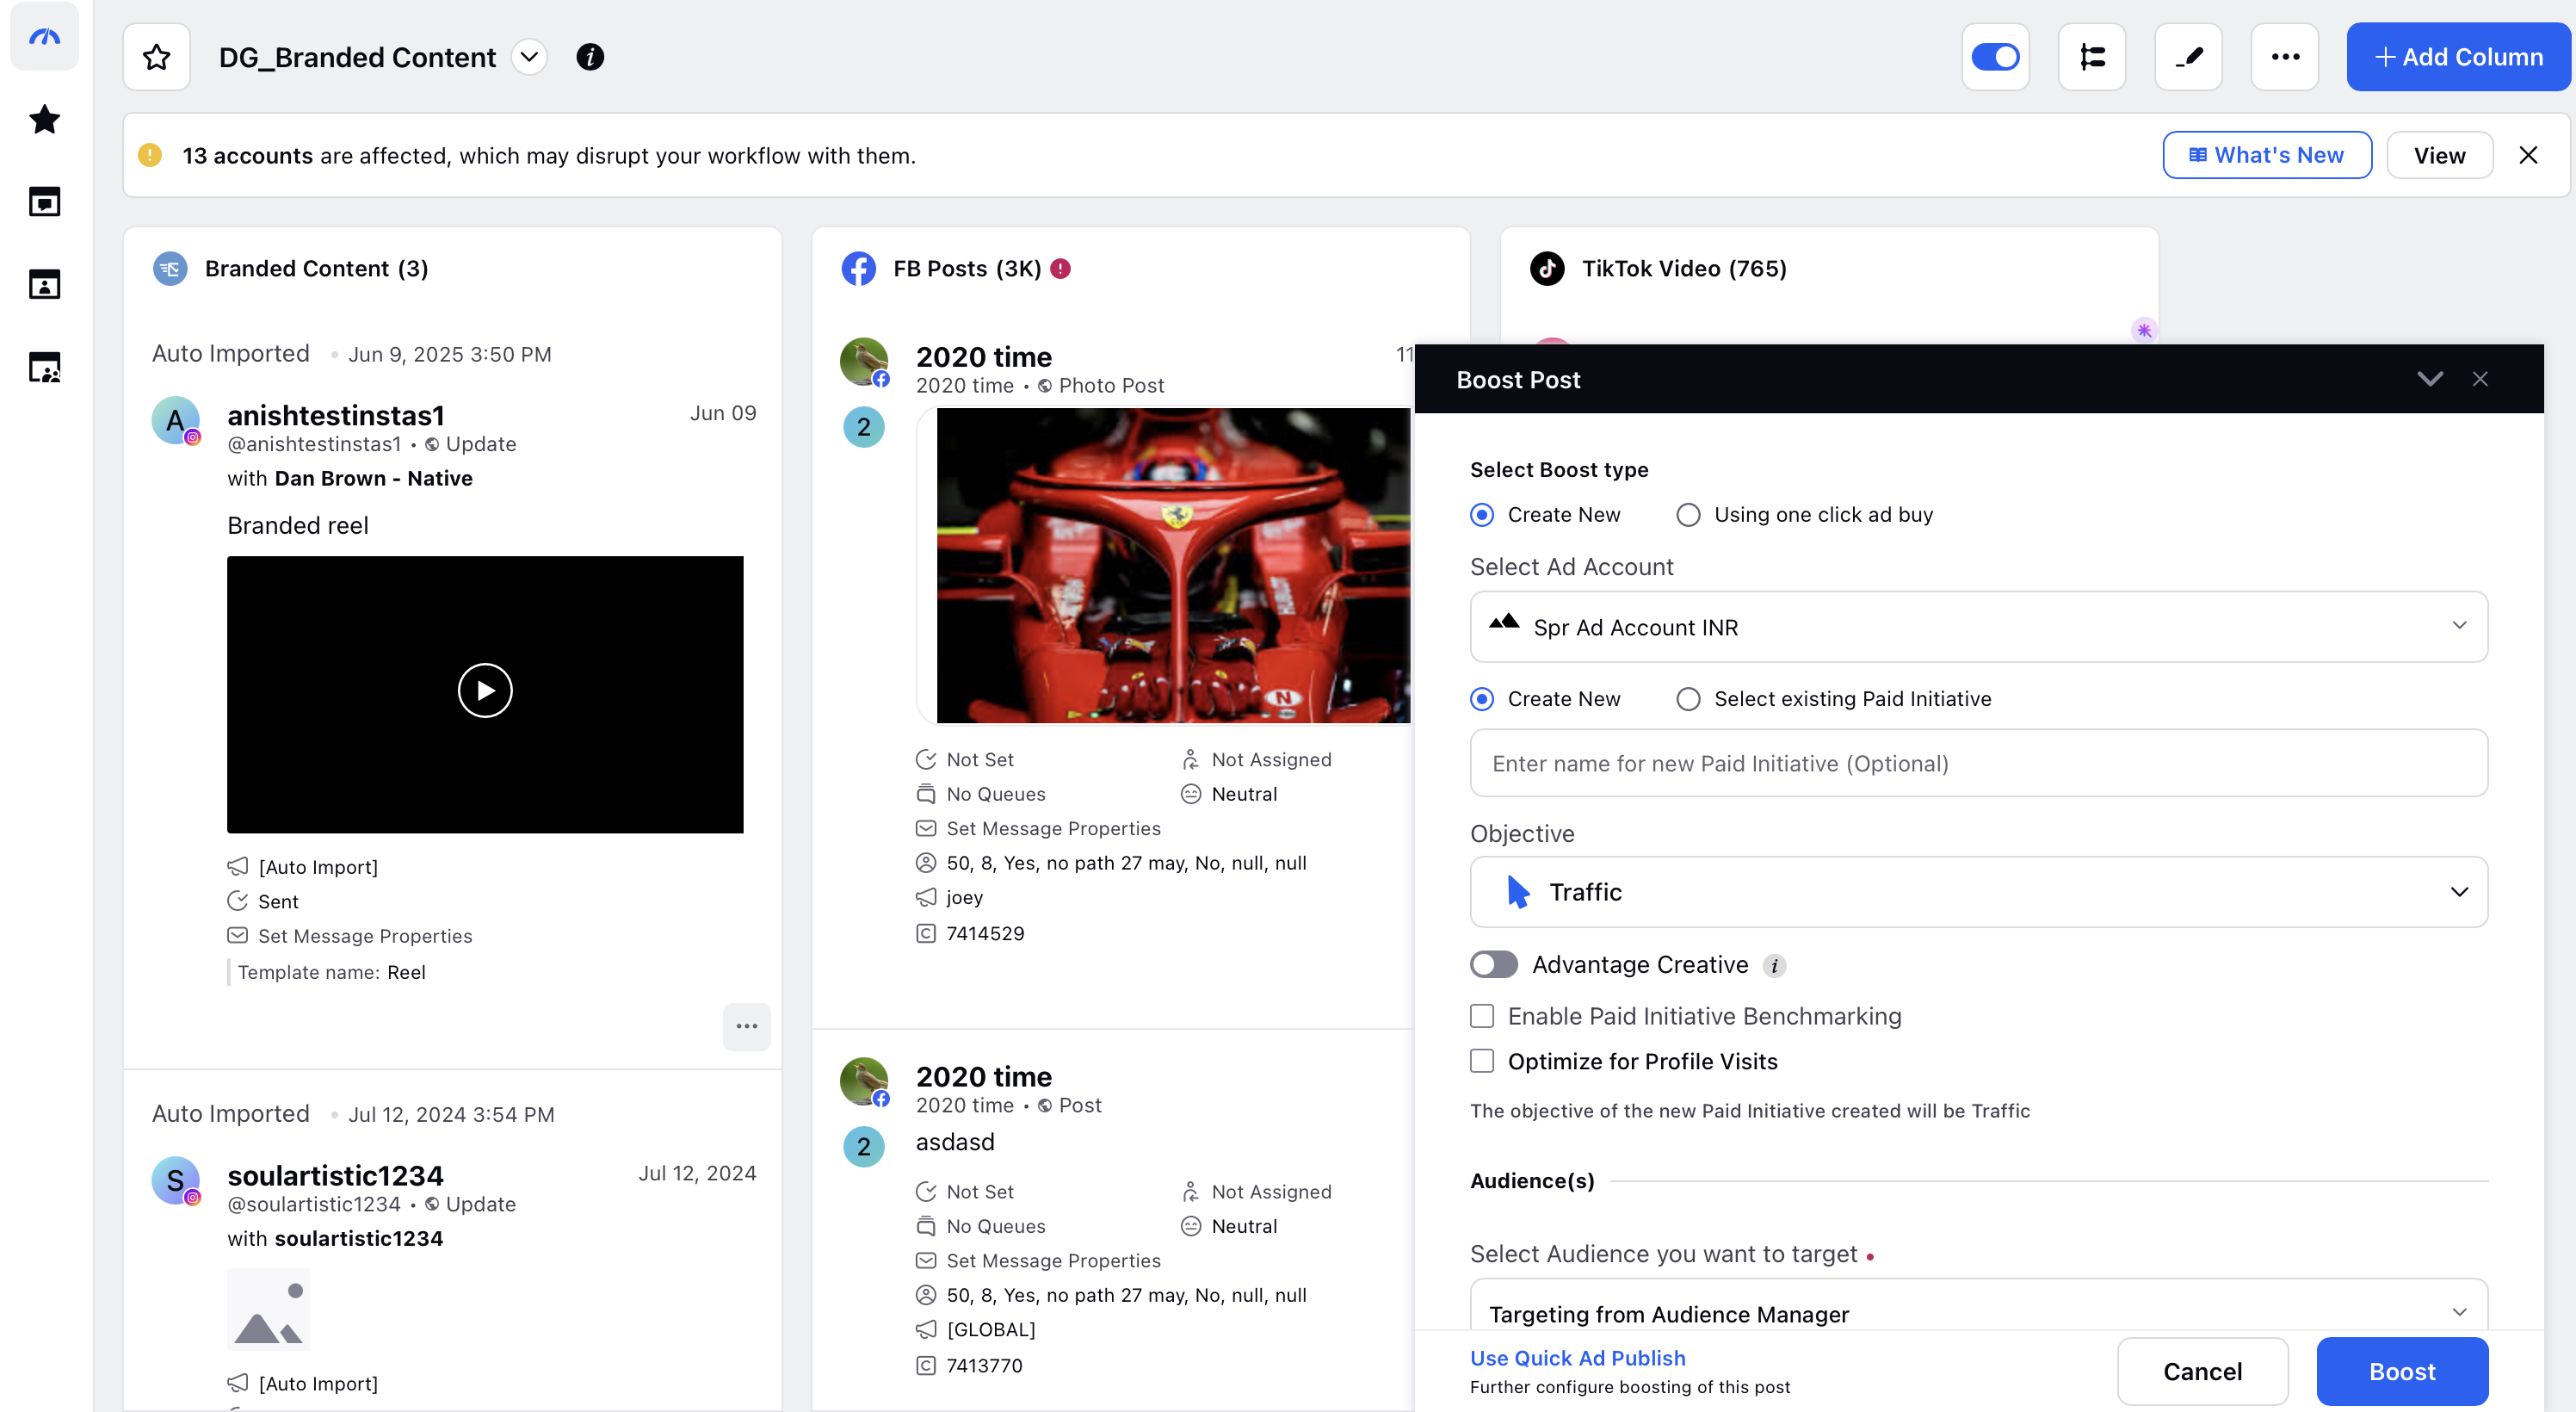The height and width of the screenshot is (1412, 2576).
Task: Open soulartistic1234 placeholder image thumbnail
Action: [x=268, y=1310]
